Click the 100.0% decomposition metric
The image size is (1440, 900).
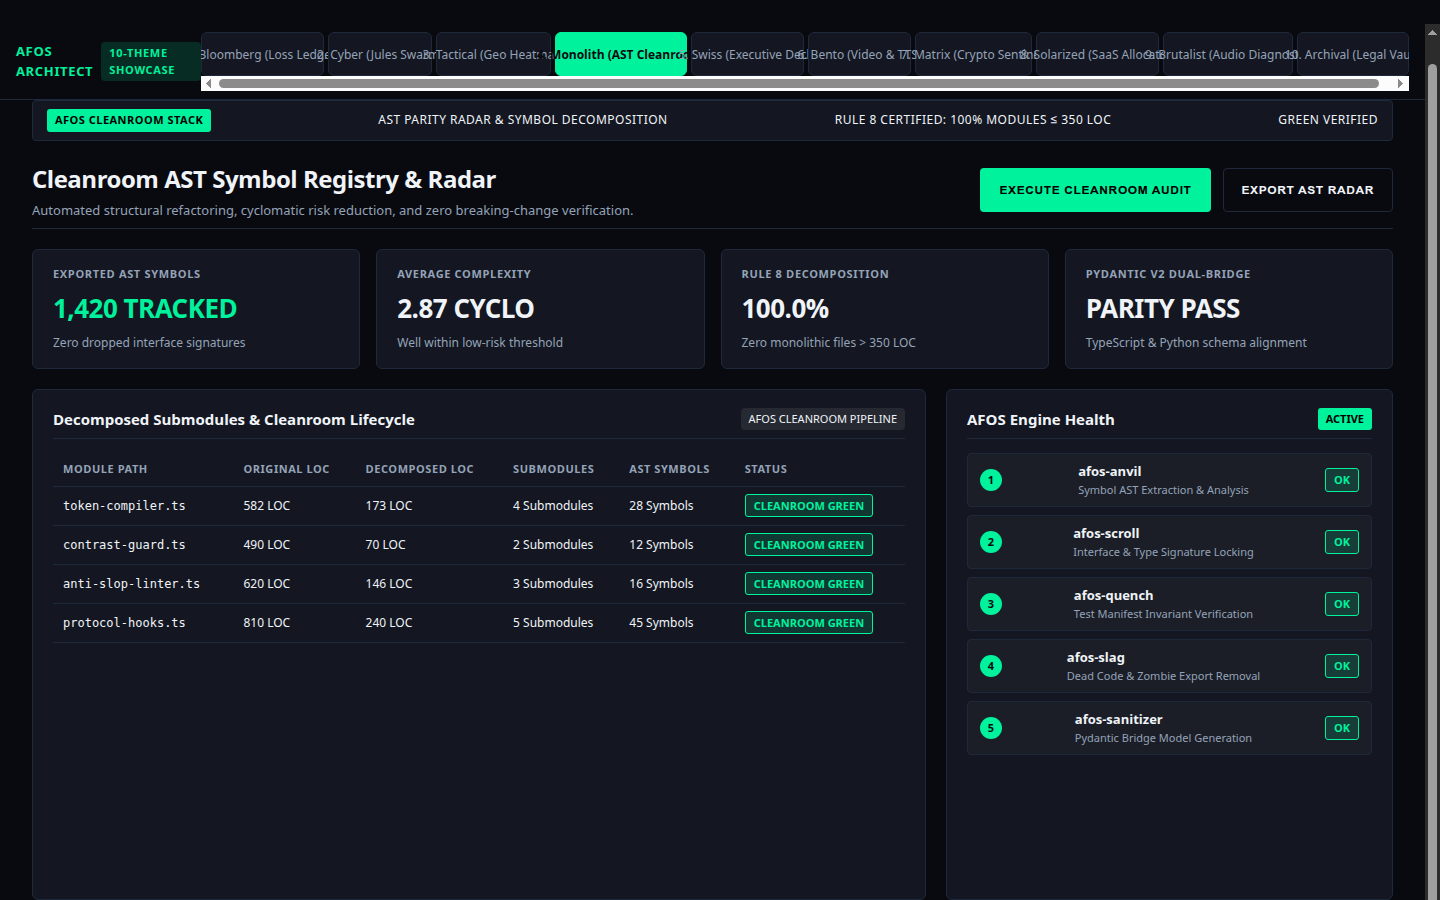[785, 309]
